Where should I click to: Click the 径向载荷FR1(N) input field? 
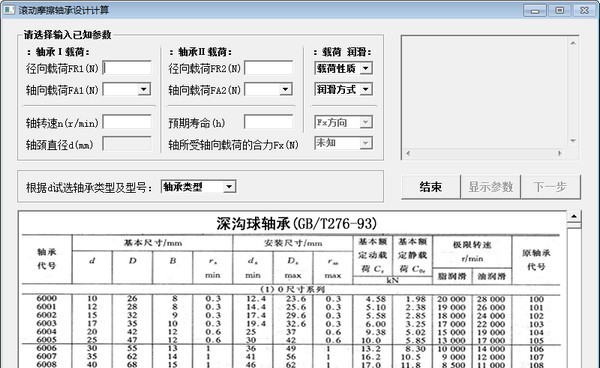[x=127, y=68]
